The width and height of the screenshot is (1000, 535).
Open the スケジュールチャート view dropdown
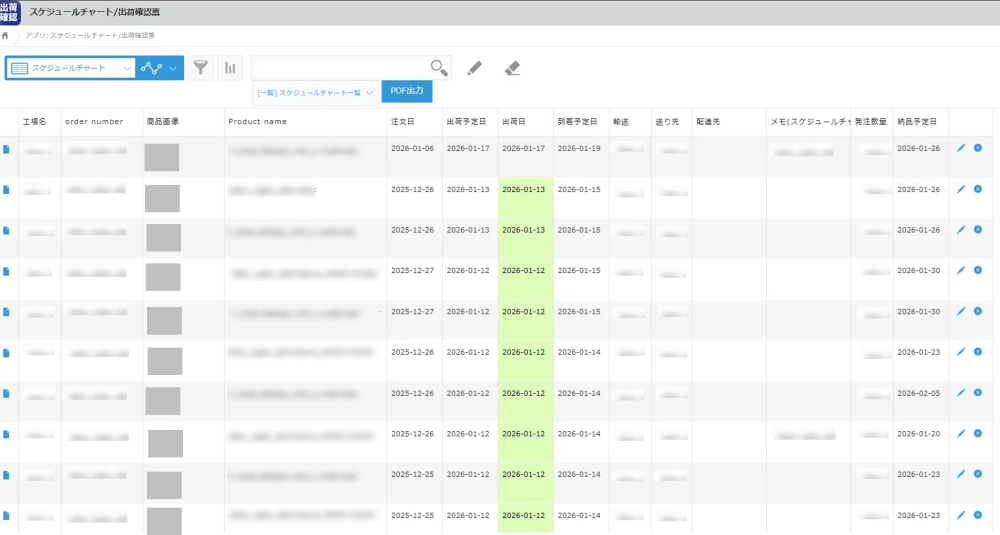coord(71,68)
